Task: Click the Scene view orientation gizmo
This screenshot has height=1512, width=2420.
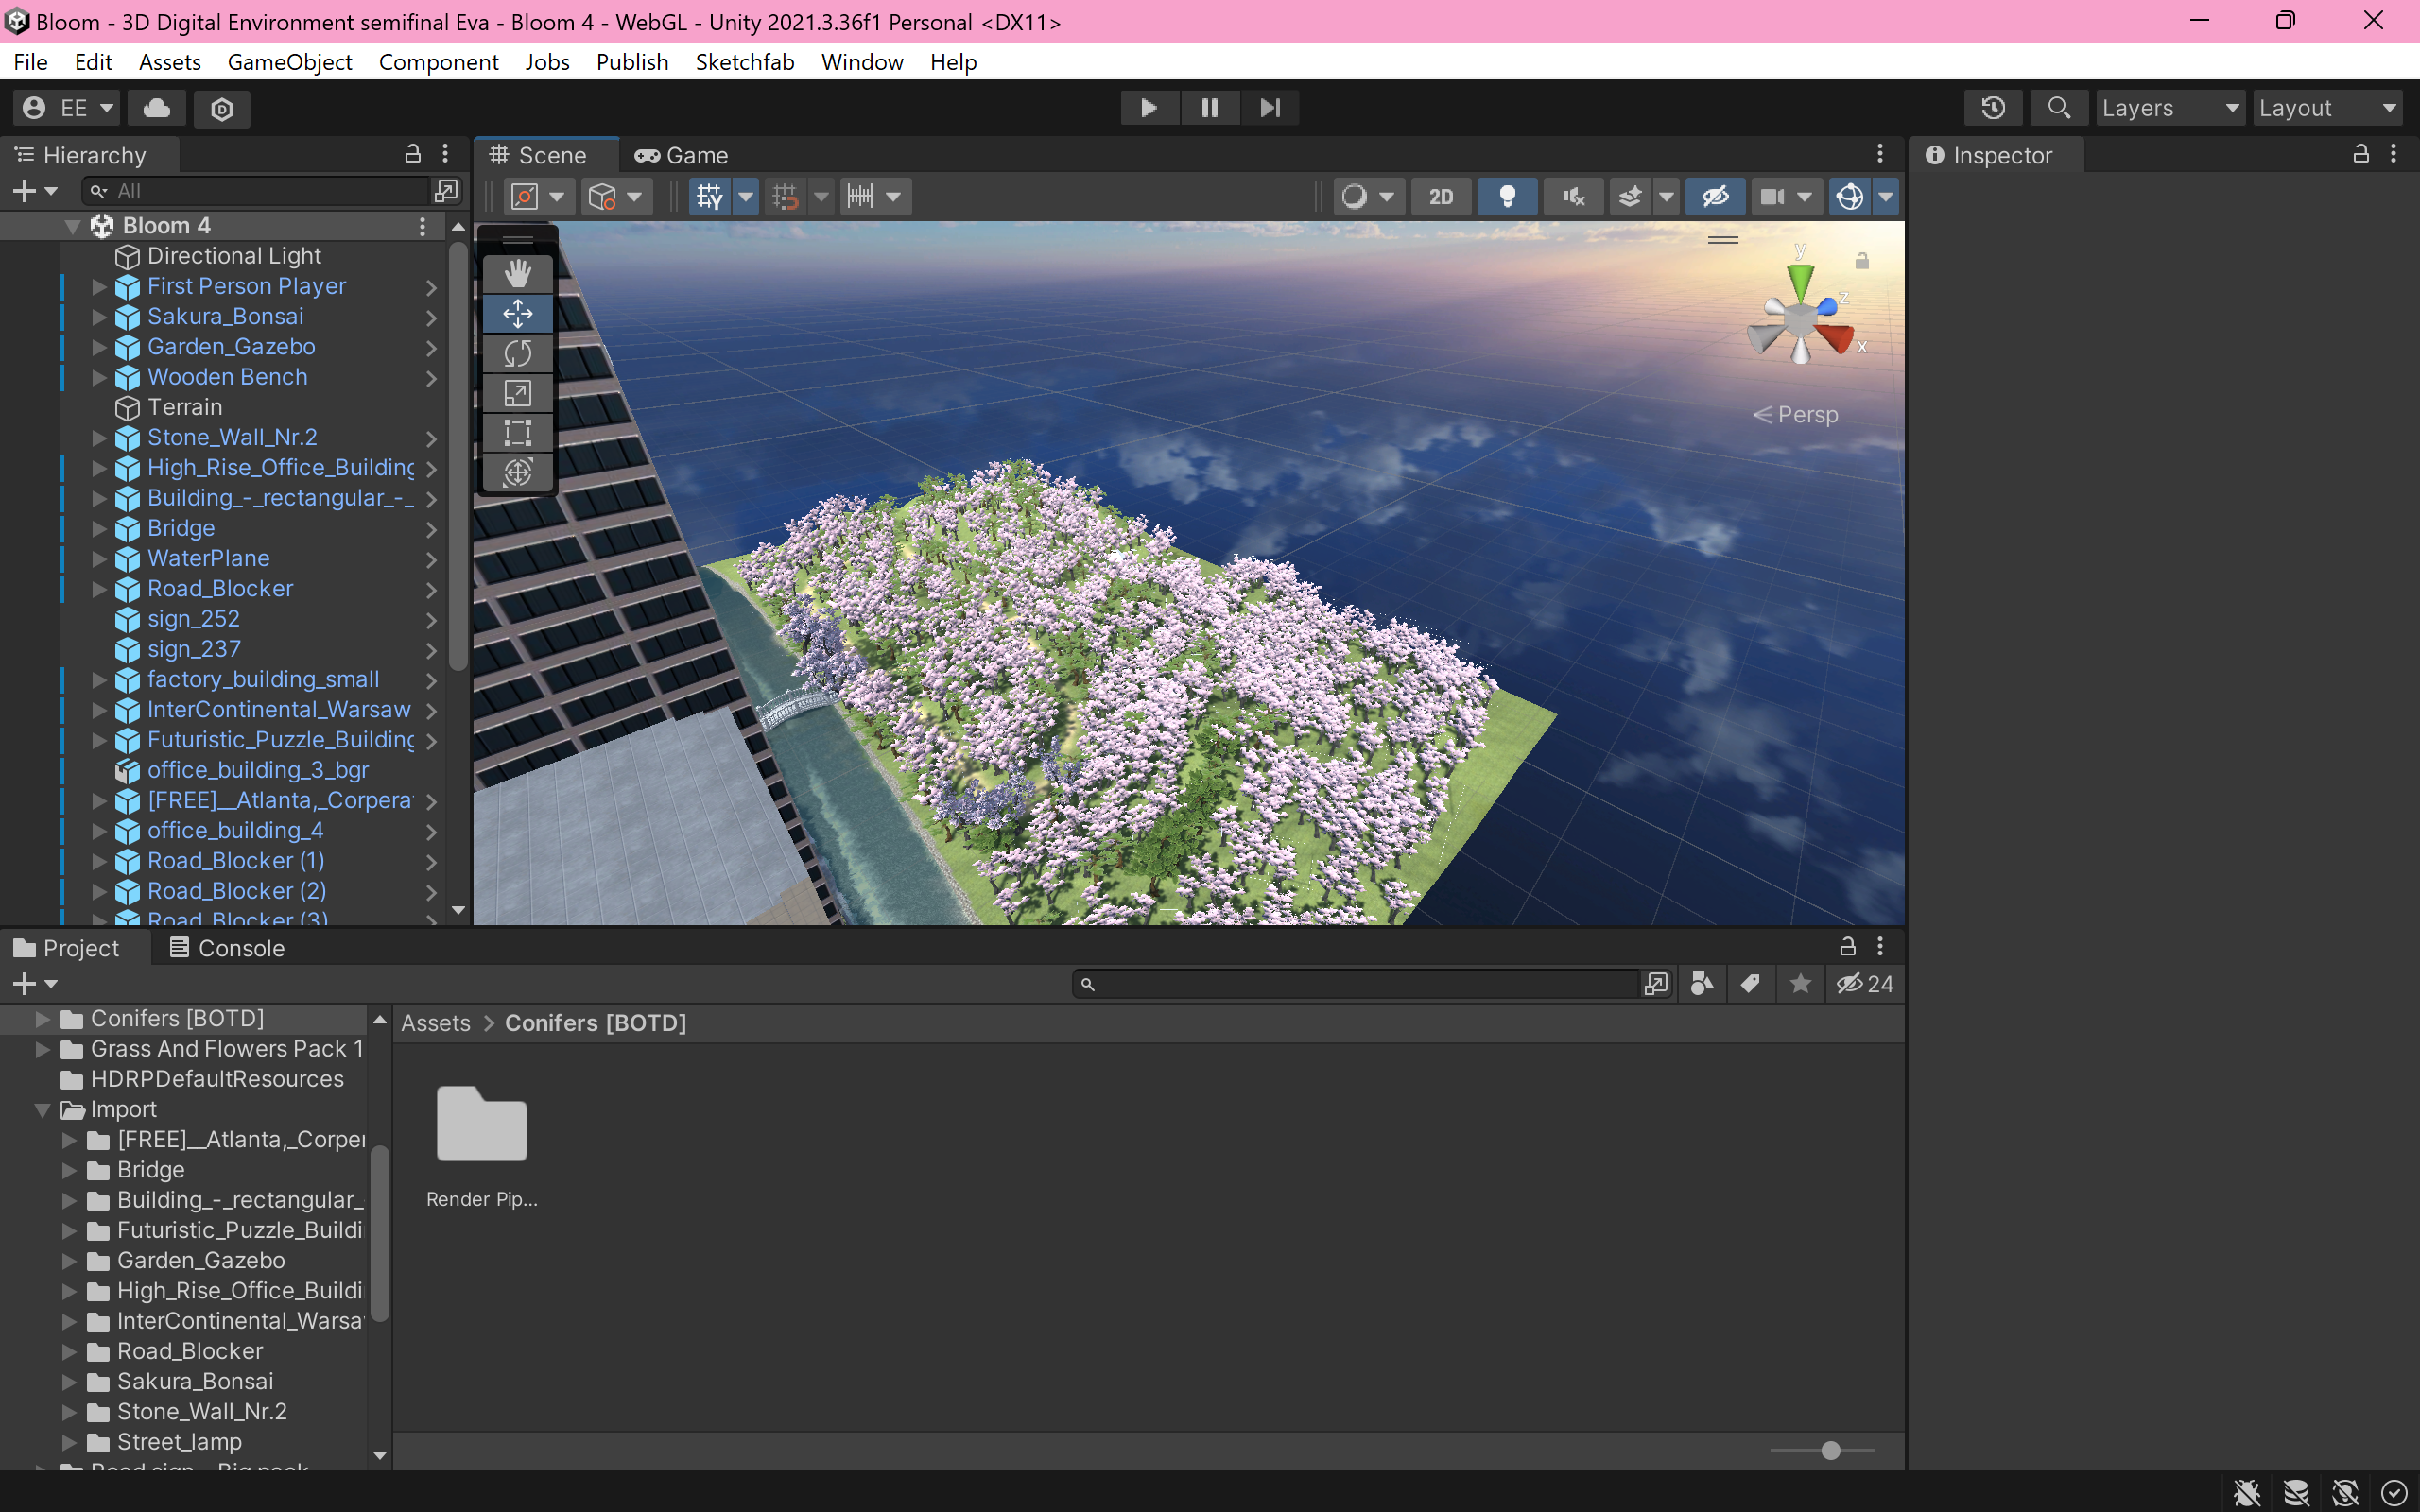Action: pyautogui.click(x=1801, y=320)
